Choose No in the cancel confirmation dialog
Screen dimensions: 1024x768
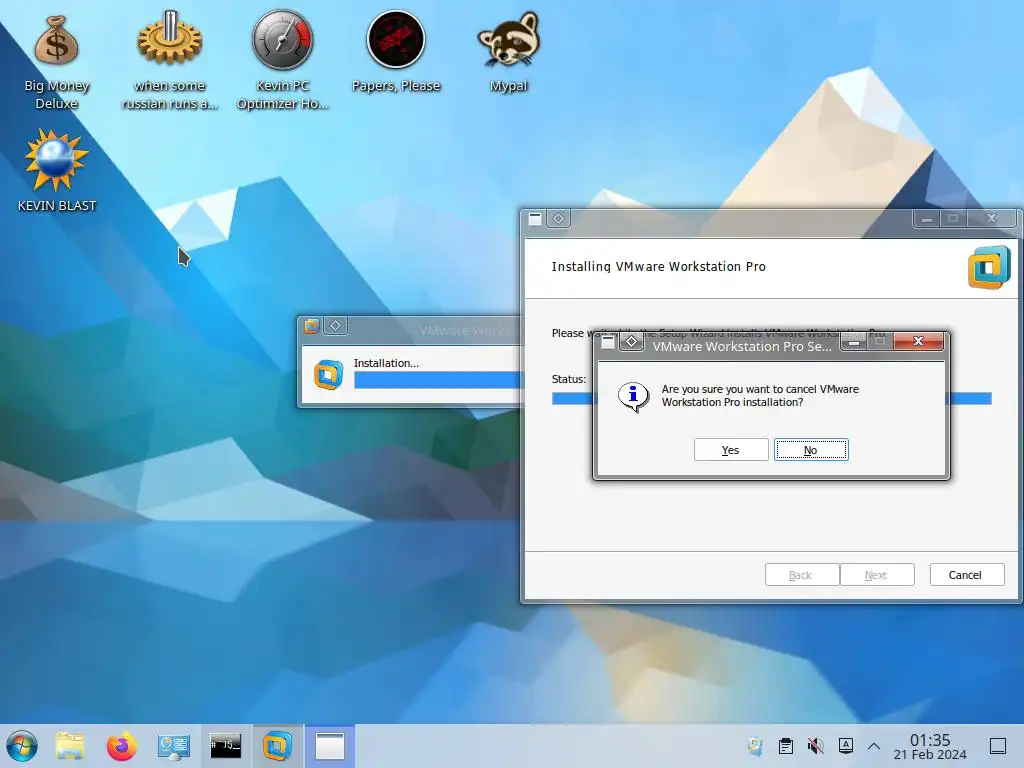(x=811, y=450)
